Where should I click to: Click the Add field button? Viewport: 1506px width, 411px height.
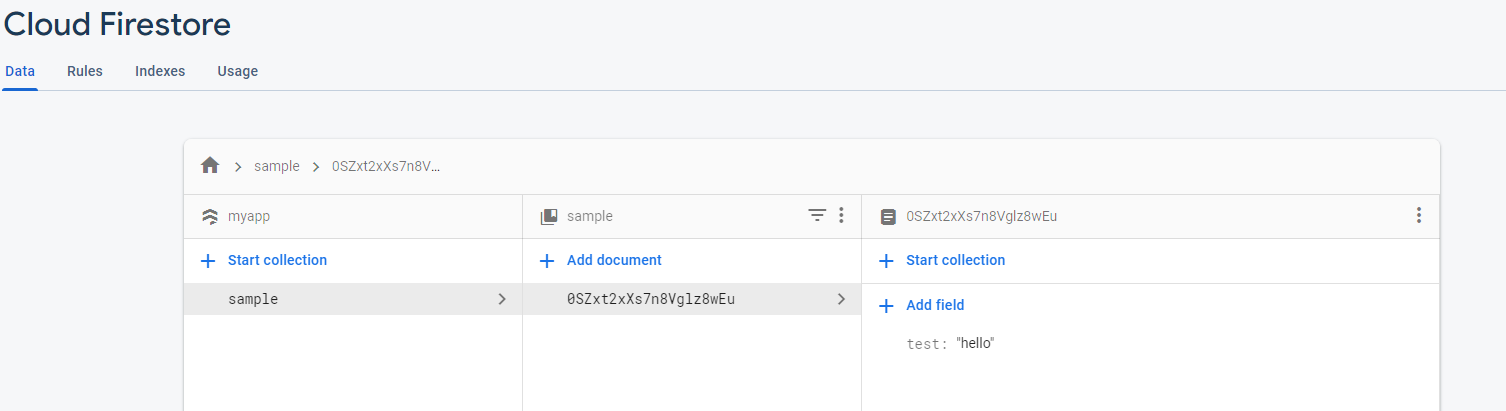pos(935,305)
